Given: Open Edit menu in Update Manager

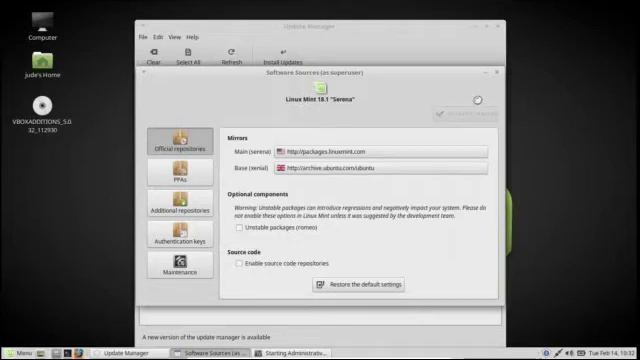Looking at the screenshot, I should tap(158, 37).
